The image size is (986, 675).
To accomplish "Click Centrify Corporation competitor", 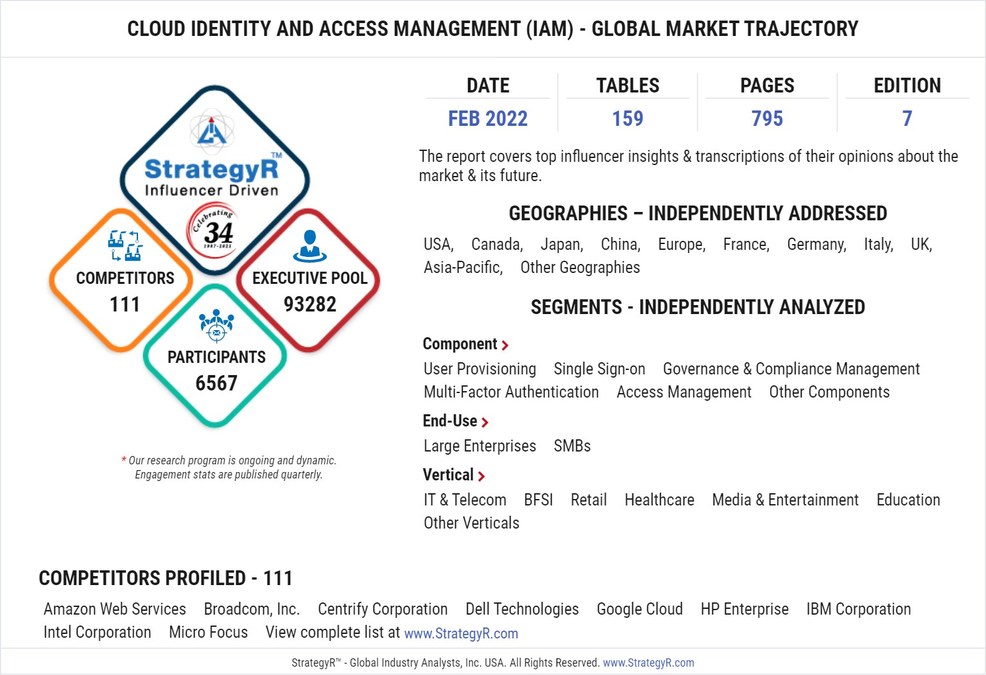I will pos(382,610).
